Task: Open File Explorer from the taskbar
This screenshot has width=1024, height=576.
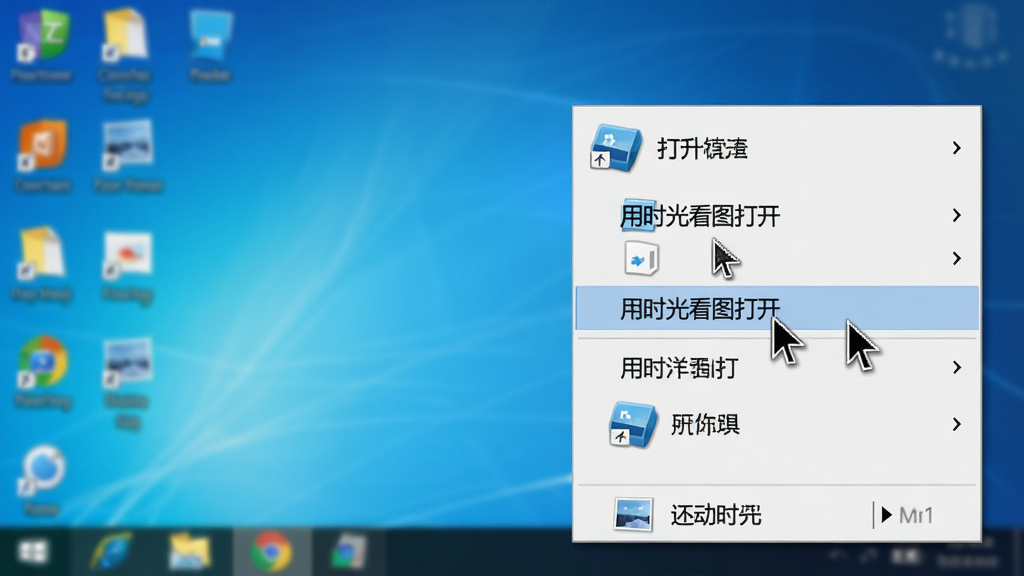Action: point(189,552)
